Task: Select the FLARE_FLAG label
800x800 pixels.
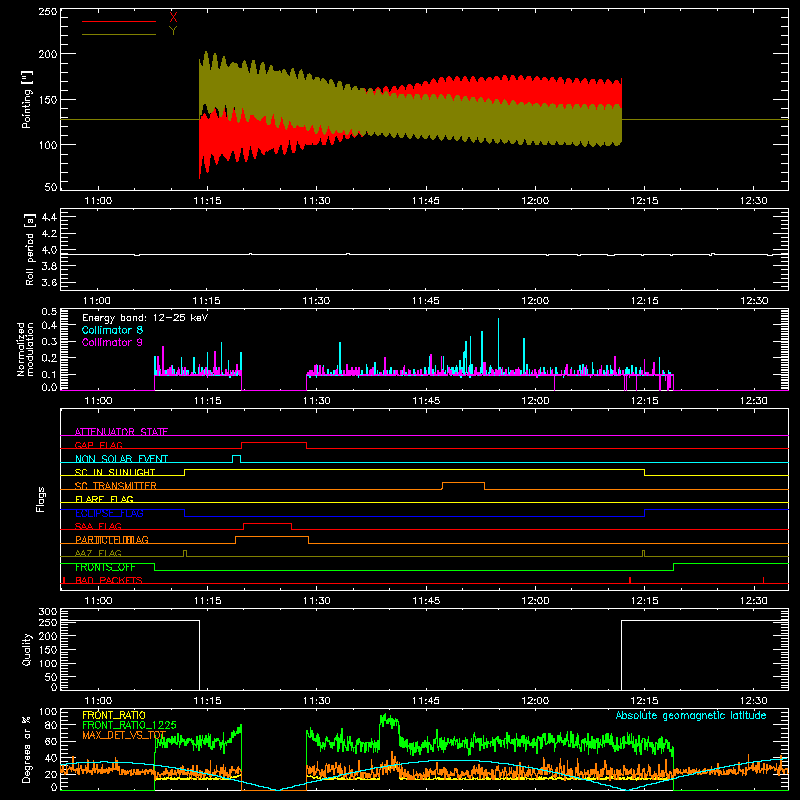Action: 104,499
